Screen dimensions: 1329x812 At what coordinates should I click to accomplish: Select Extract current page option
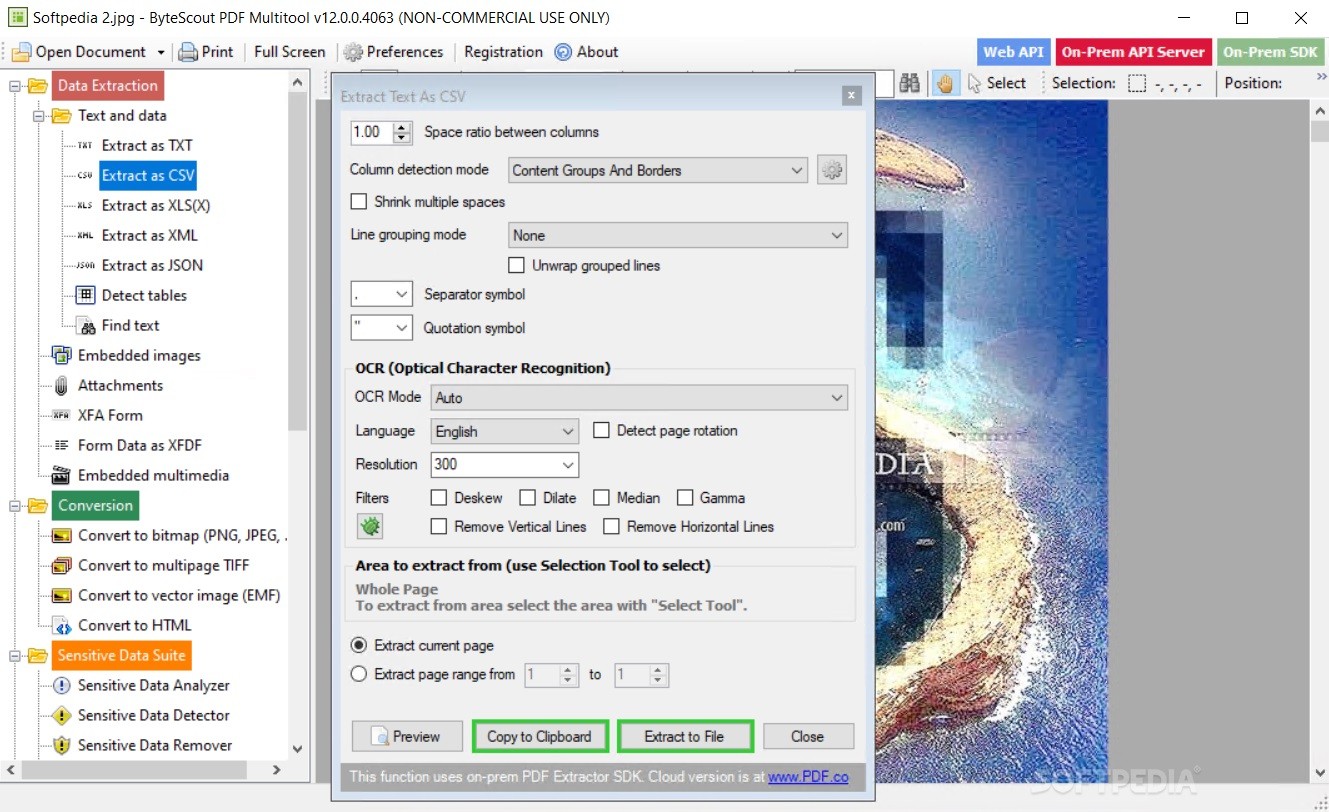pos(359,646)
